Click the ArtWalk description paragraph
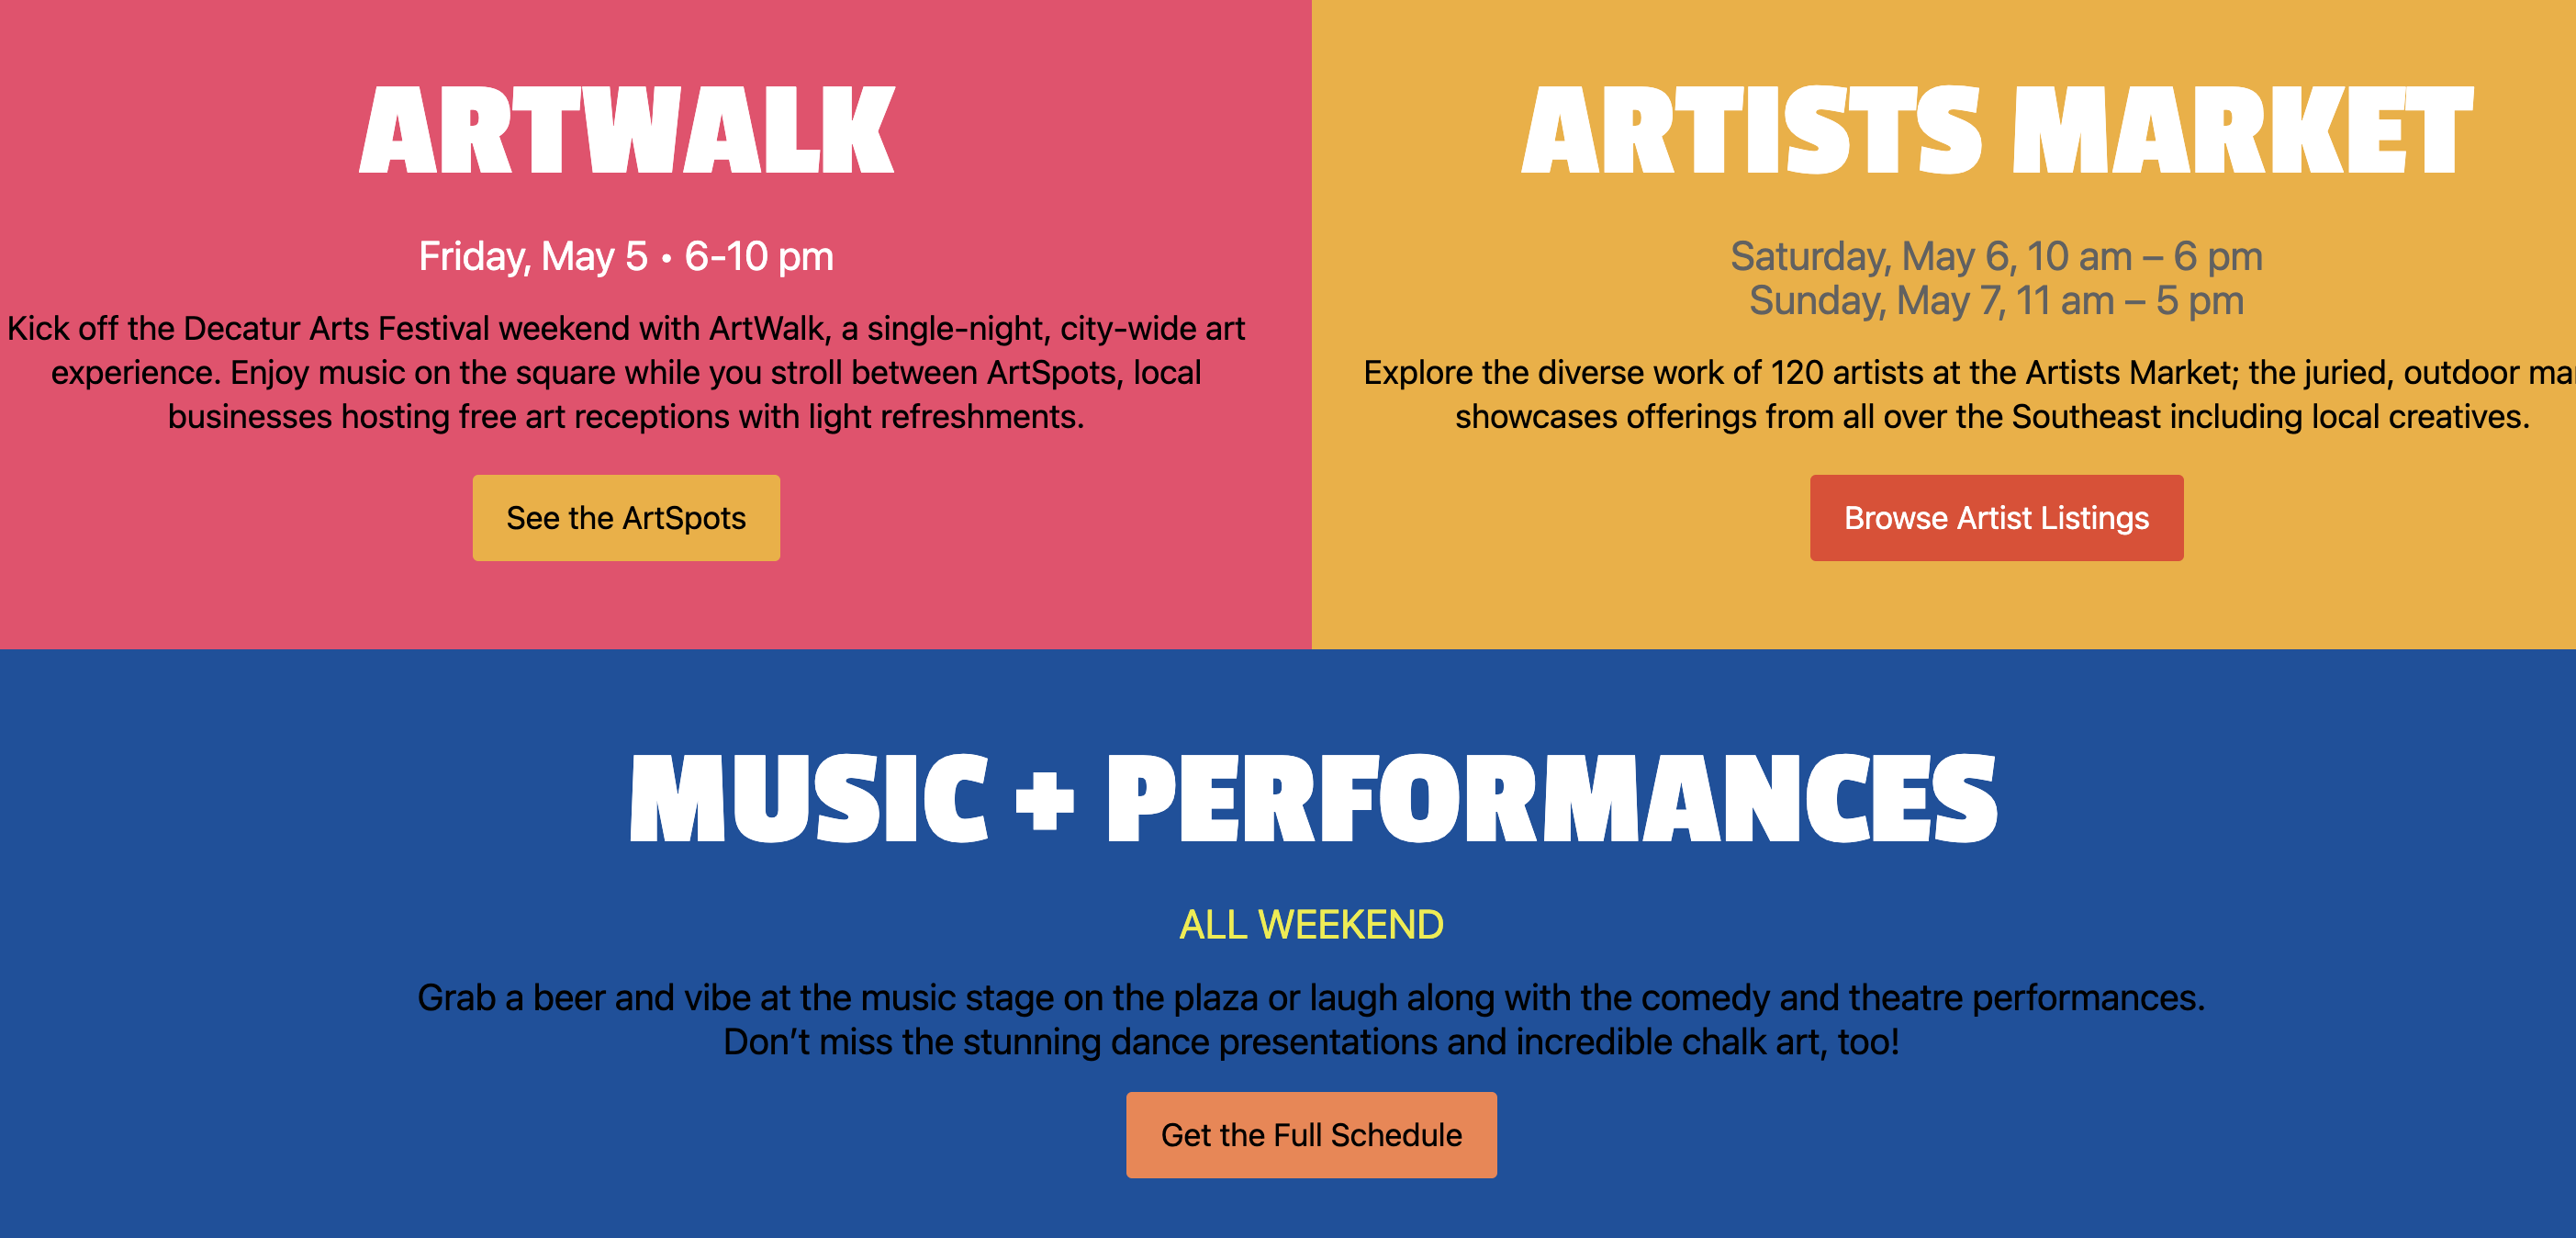 coord(627,372)
